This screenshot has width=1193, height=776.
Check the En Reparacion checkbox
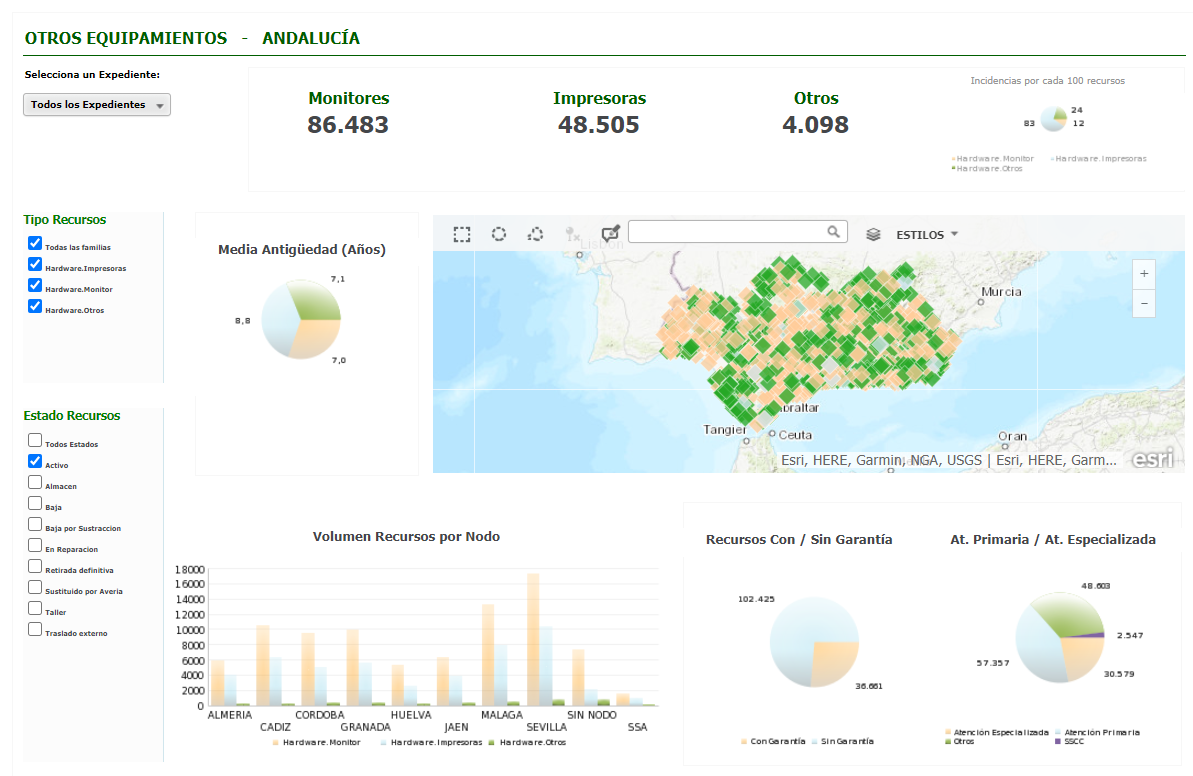(x=35, y=545)
